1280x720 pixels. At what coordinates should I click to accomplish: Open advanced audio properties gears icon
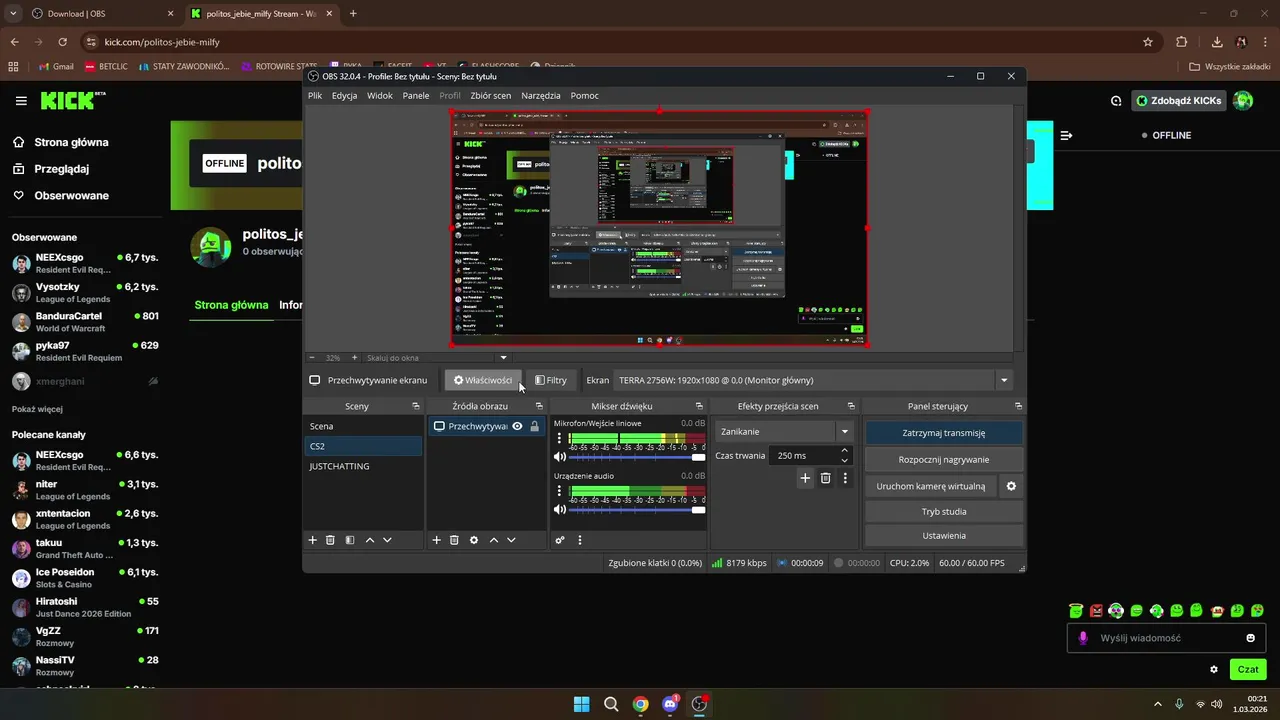(560, 540)
